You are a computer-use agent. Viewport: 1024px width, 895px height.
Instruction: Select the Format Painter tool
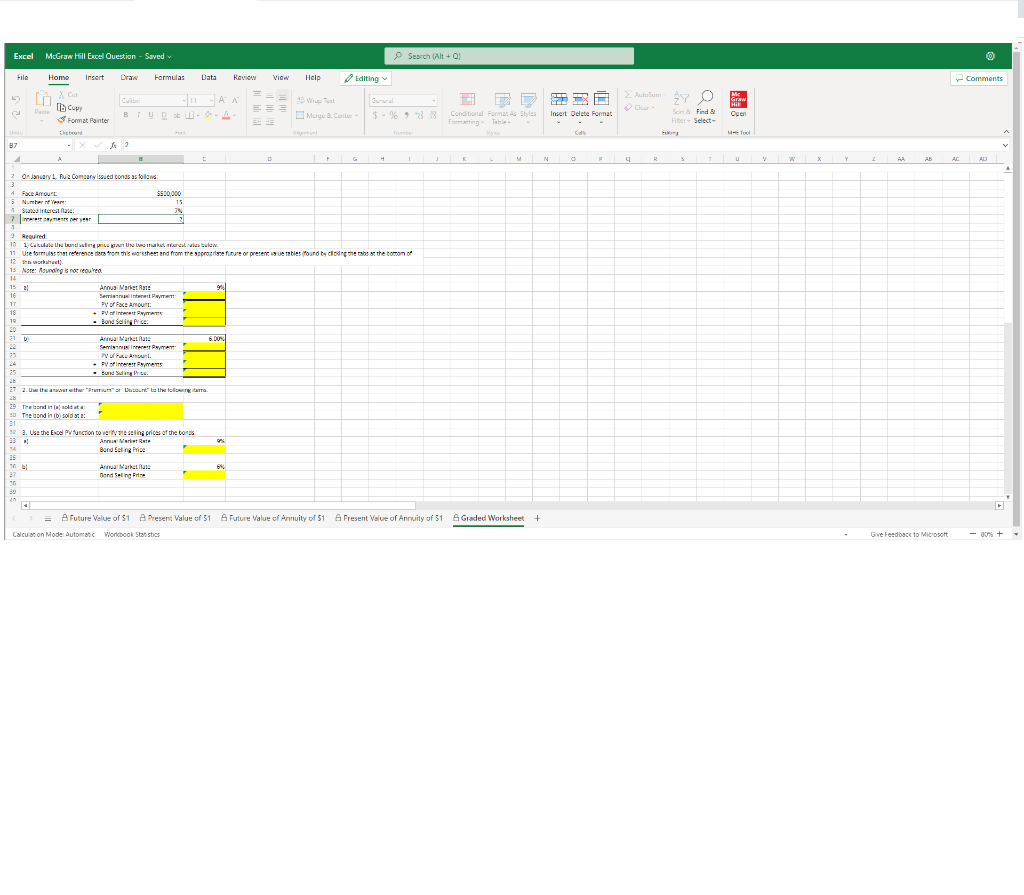pos(85,121)
